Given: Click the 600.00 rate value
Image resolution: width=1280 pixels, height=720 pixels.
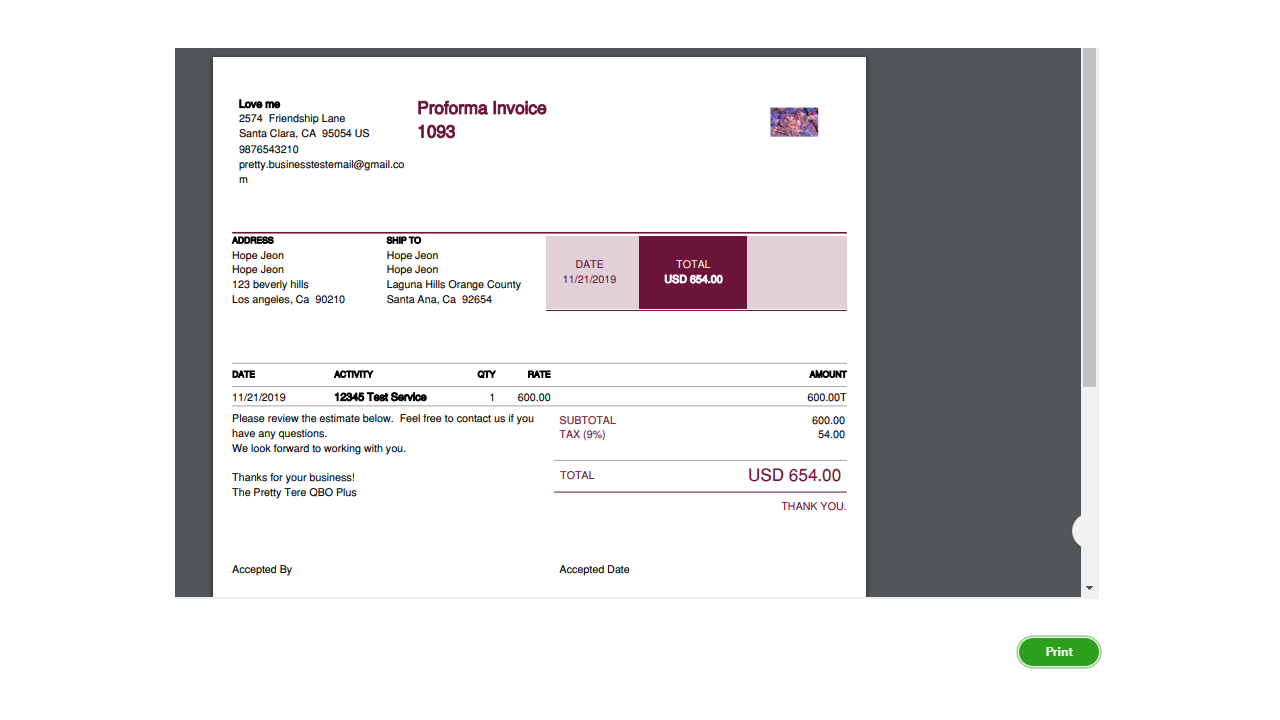Looking at the screenshot, I should pyautogui.click(x=534, y=397).
